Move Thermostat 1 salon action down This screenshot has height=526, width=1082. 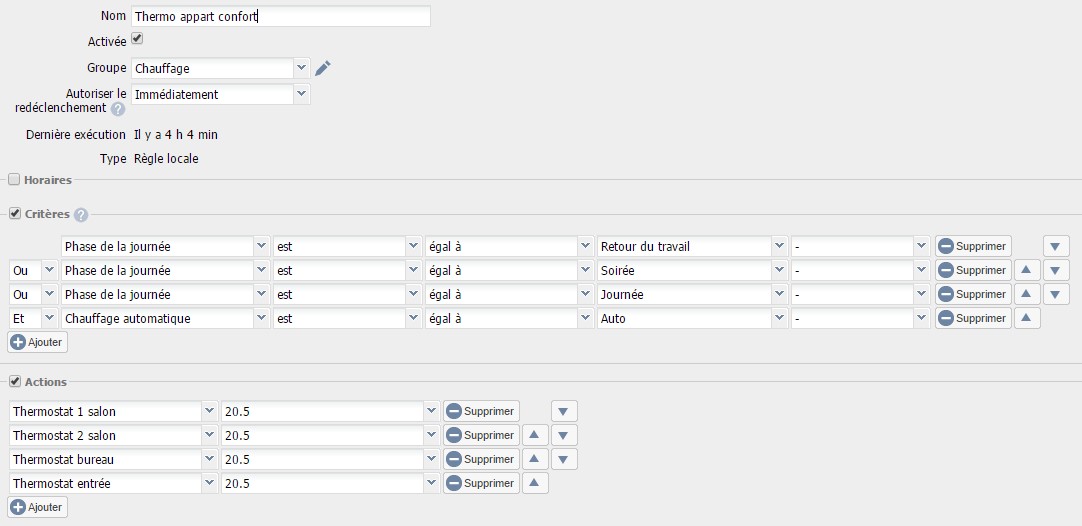pyautogui.click(x=564, y=411)
